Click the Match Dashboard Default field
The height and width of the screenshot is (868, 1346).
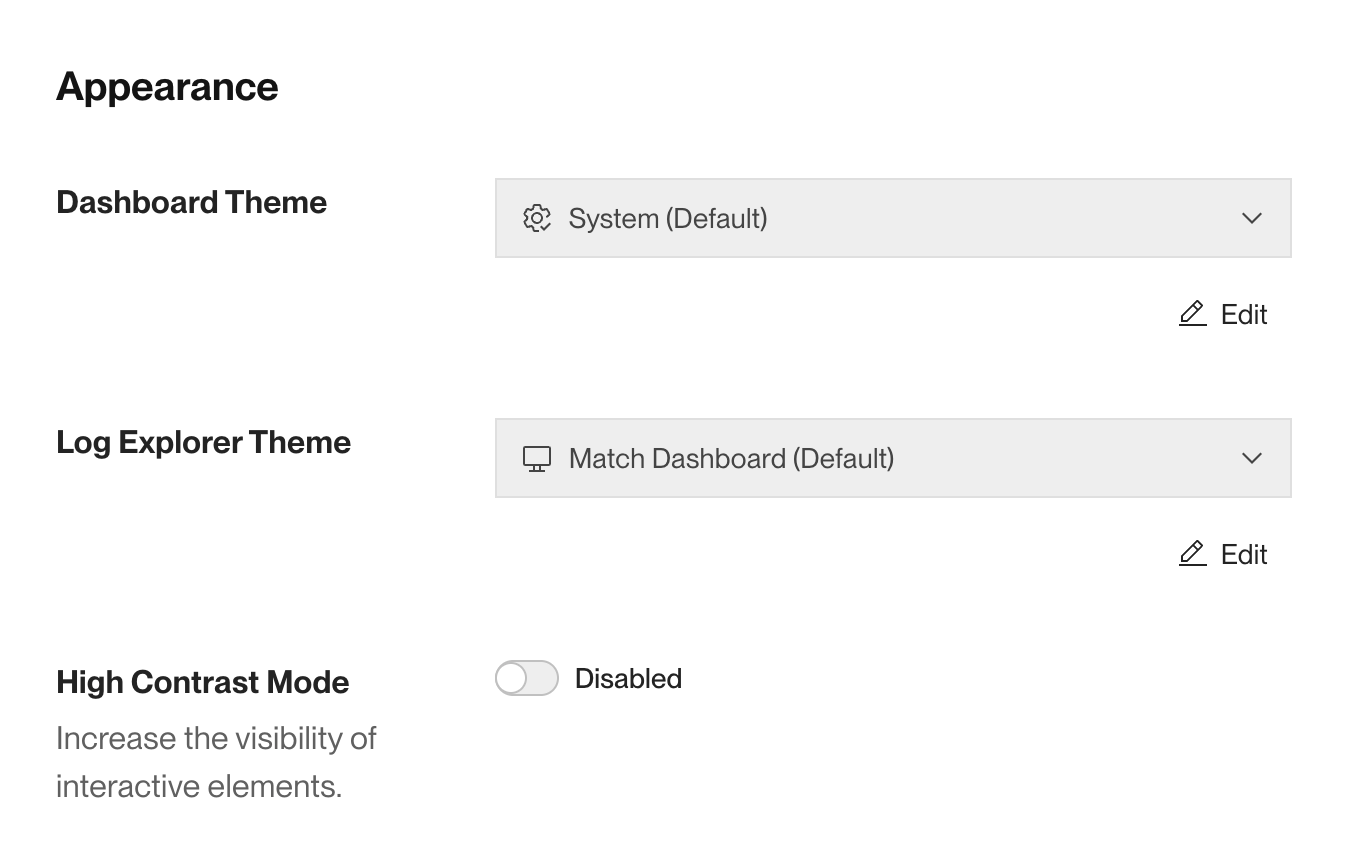pyautogui.click(x=893, y=458)
